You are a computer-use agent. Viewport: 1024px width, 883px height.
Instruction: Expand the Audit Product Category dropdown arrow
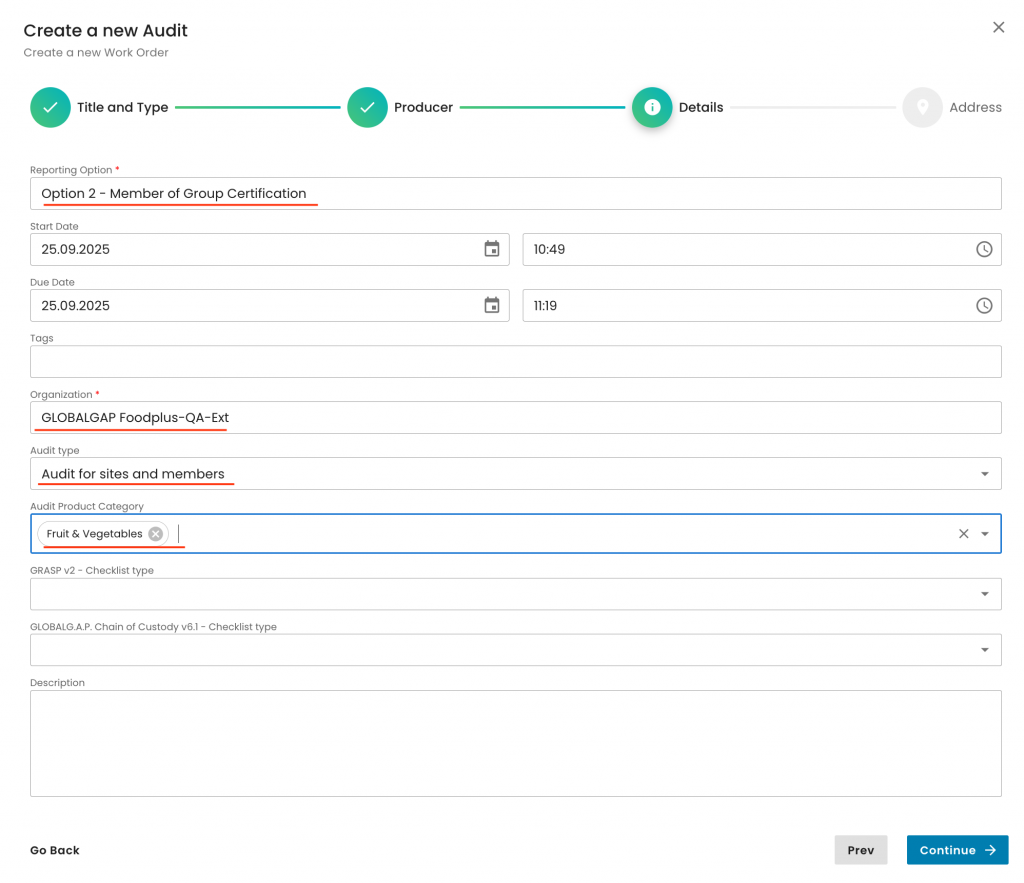point(985,534)
